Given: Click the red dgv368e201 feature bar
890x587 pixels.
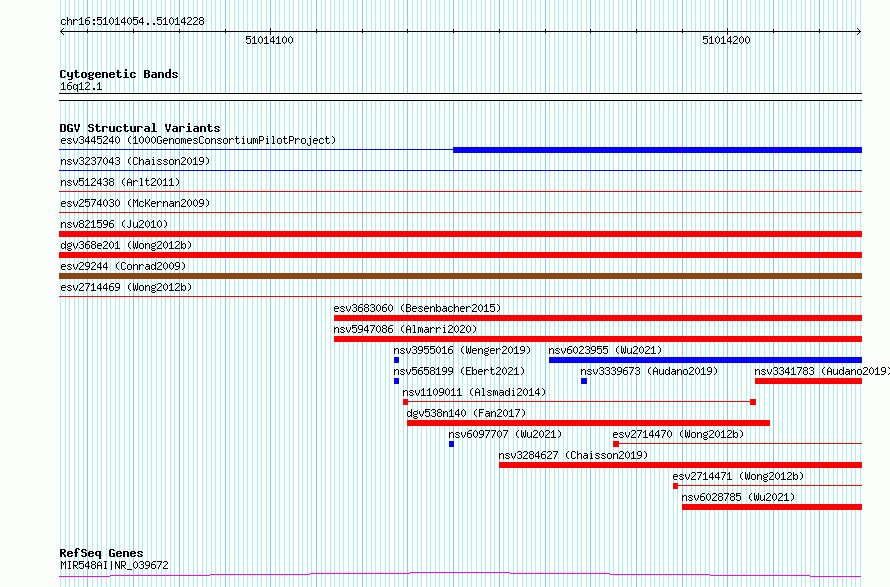Looking at the screenshot, I should point(460,255).
